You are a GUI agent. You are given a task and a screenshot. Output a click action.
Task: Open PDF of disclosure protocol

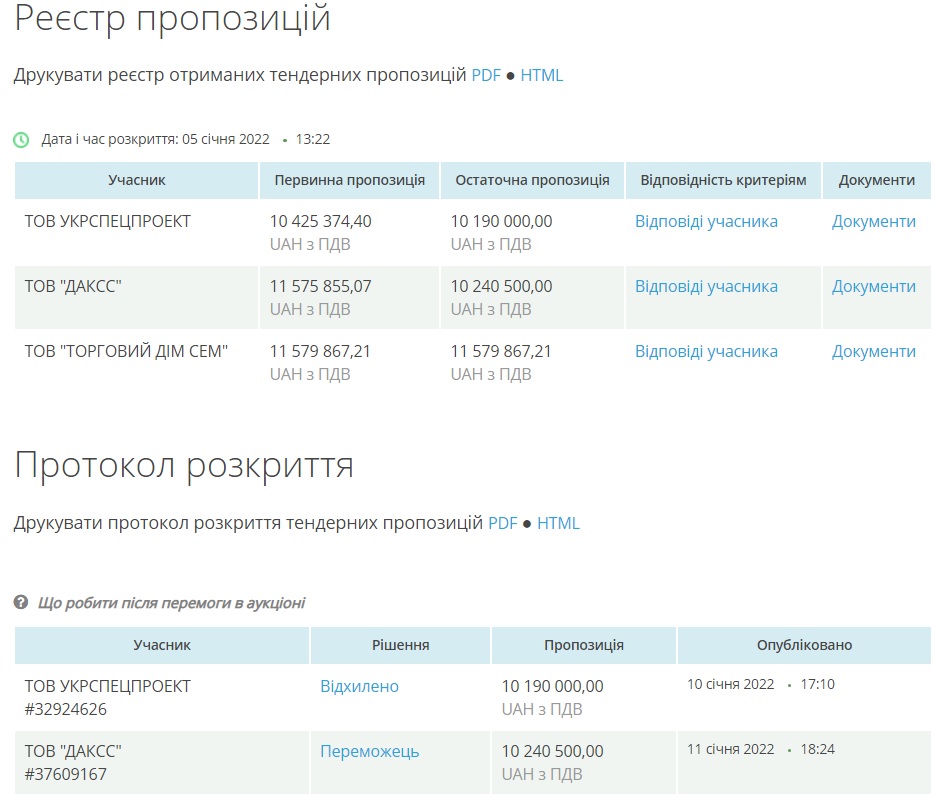pyautogui.click(x=503, y=523)
